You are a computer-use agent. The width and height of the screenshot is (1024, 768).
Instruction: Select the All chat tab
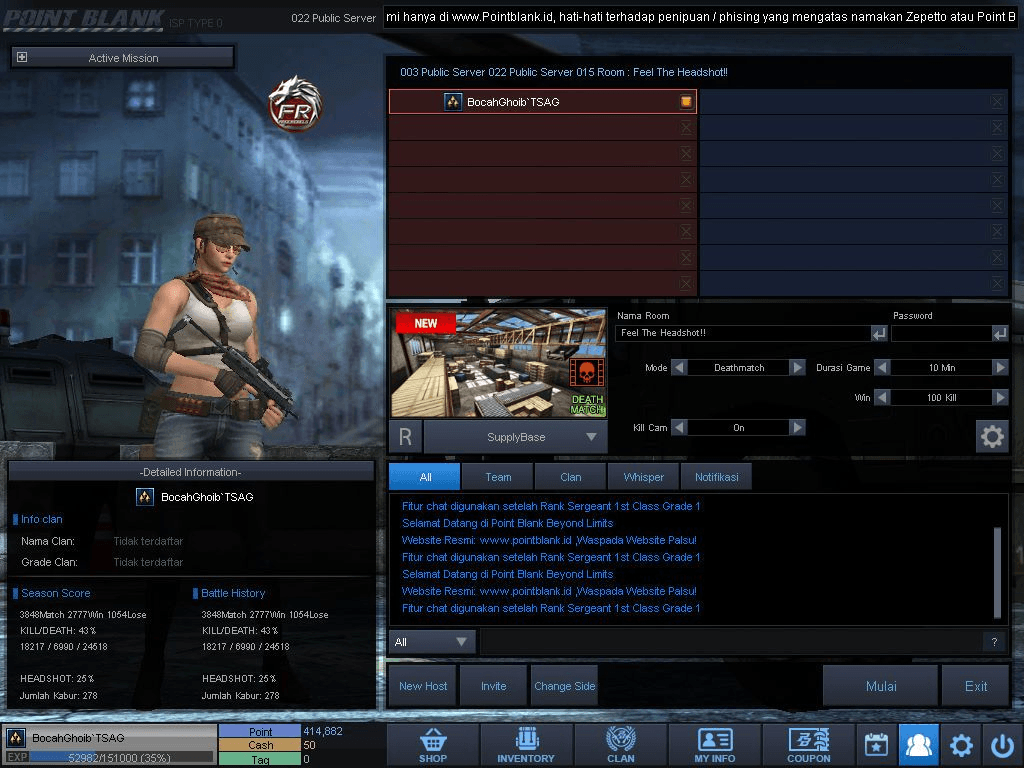tap(425, 477)
